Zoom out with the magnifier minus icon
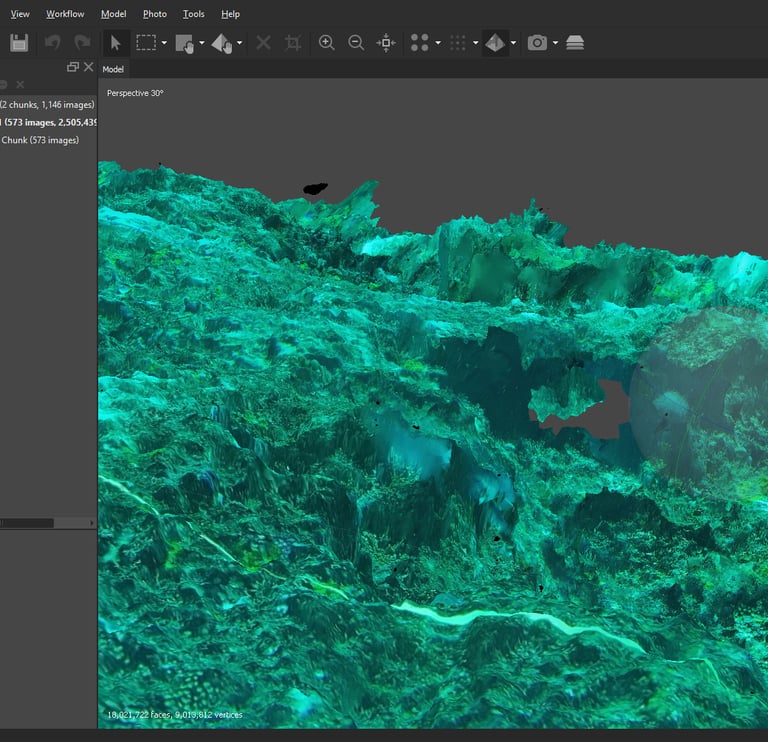The height and width of the screenshot is (742, 768). 356,43
